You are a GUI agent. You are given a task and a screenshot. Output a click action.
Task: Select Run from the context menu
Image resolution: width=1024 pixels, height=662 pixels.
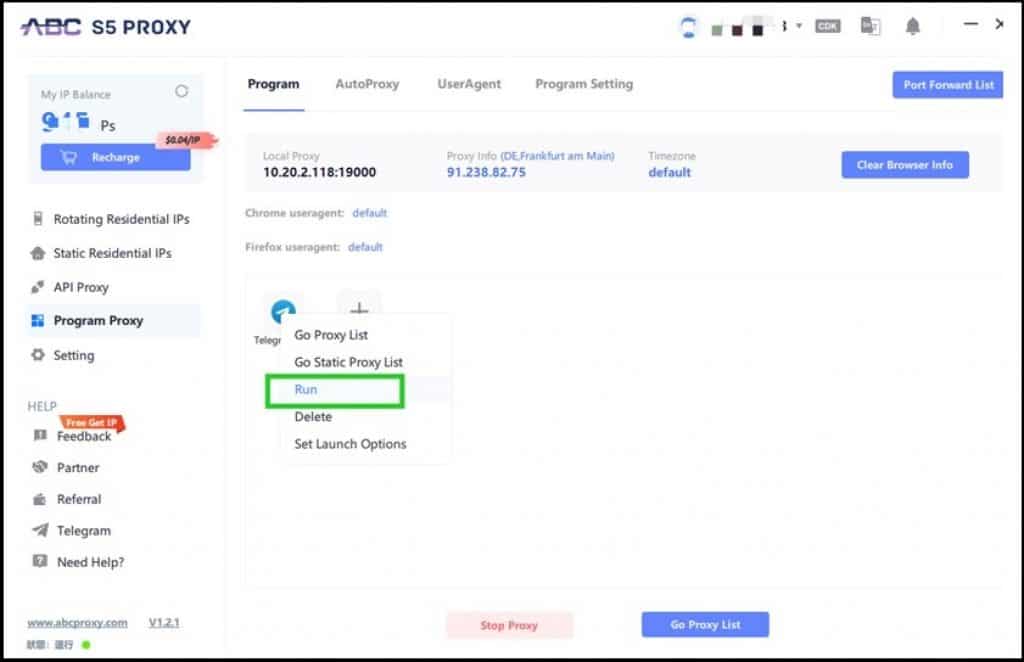pyautogui.click(x=306, y=390)
